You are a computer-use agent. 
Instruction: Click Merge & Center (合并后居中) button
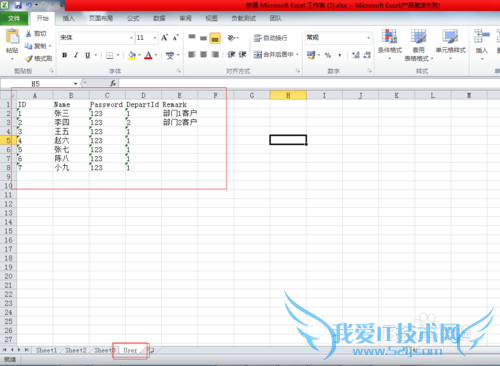[x=274, y=54]
